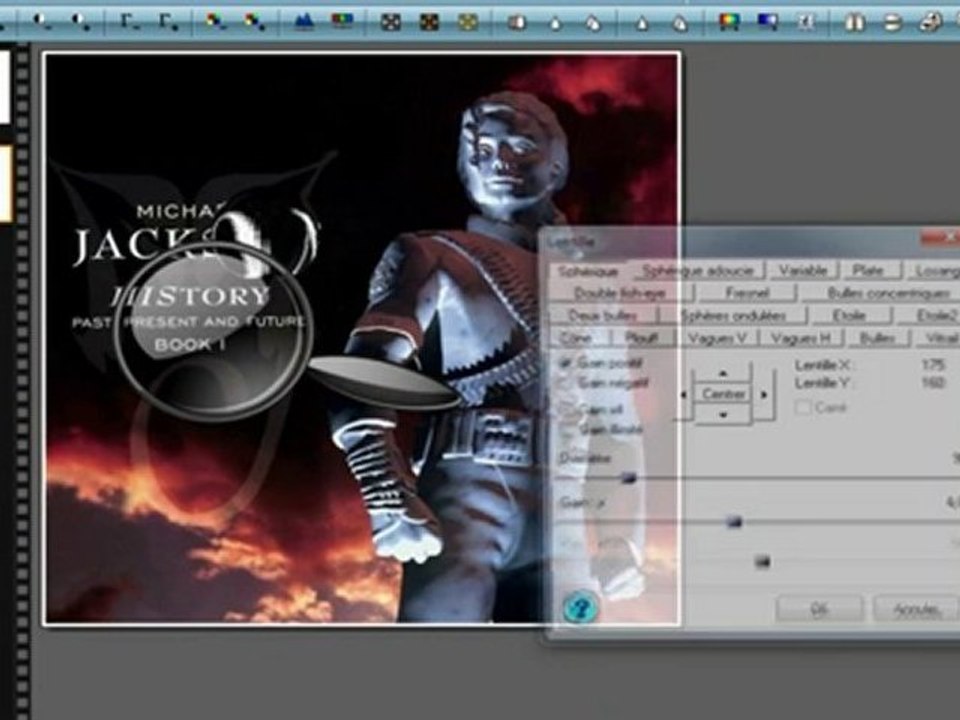Click the first water drop icon
960x720 pixels.
point(555,23)
